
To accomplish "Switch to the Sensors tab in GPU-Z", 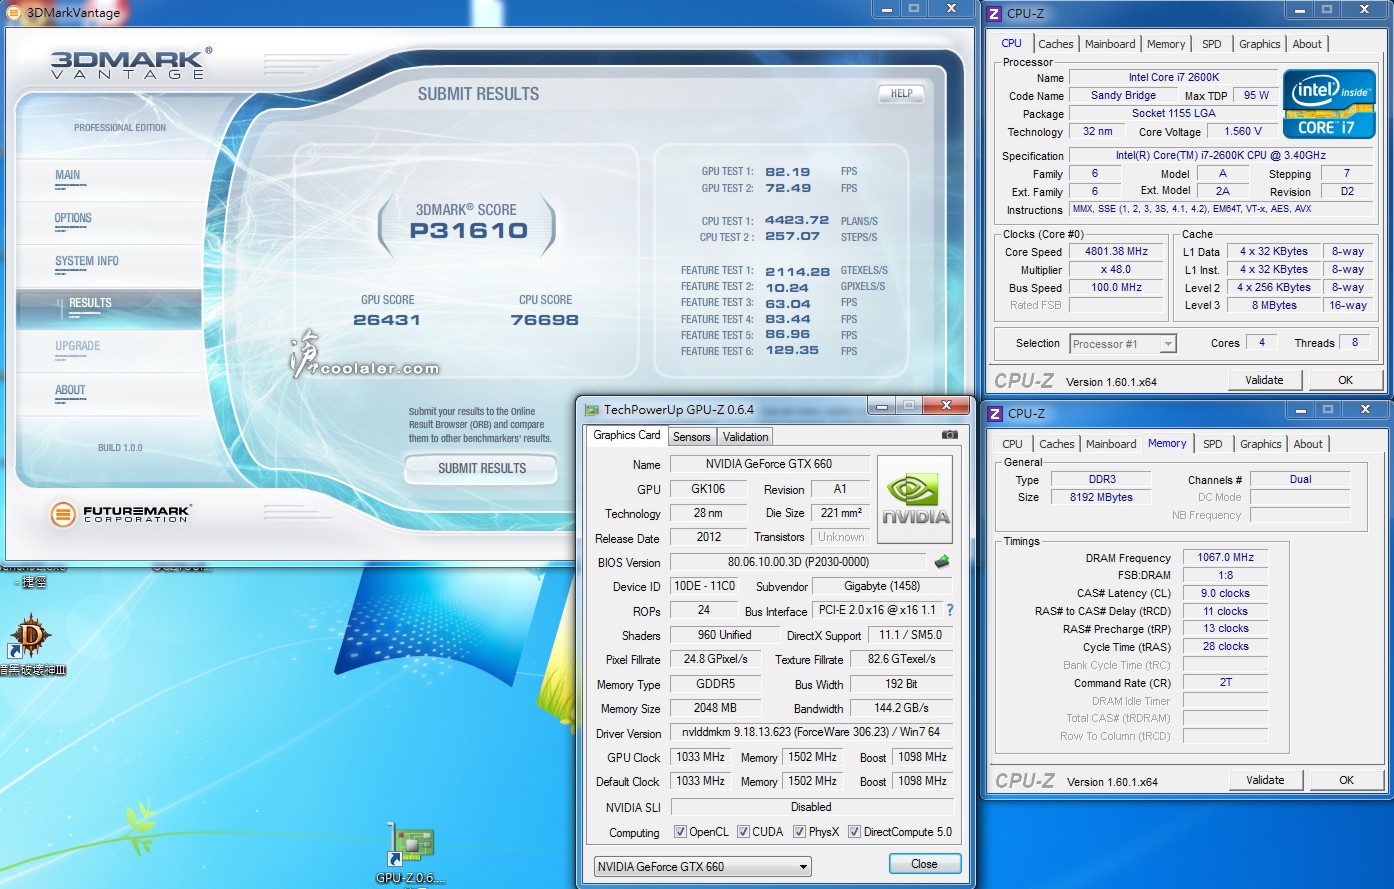I will point(691,437).
